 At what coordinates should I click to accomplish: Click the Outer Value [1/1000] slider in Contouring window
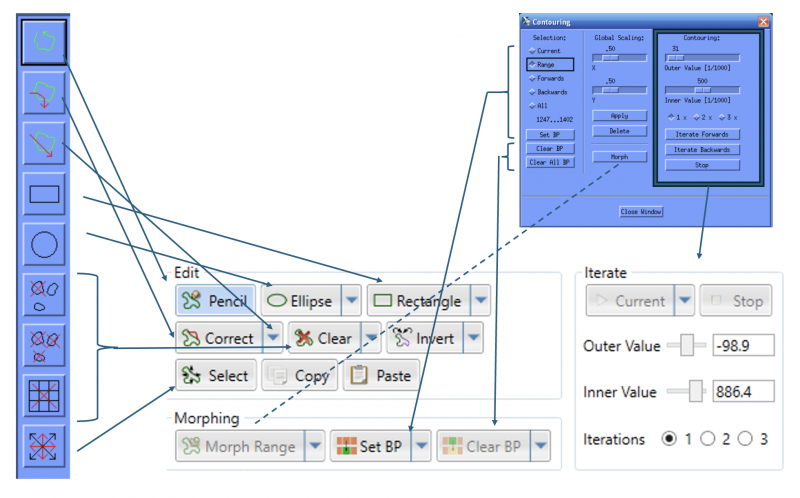click(x=702, y=58)
